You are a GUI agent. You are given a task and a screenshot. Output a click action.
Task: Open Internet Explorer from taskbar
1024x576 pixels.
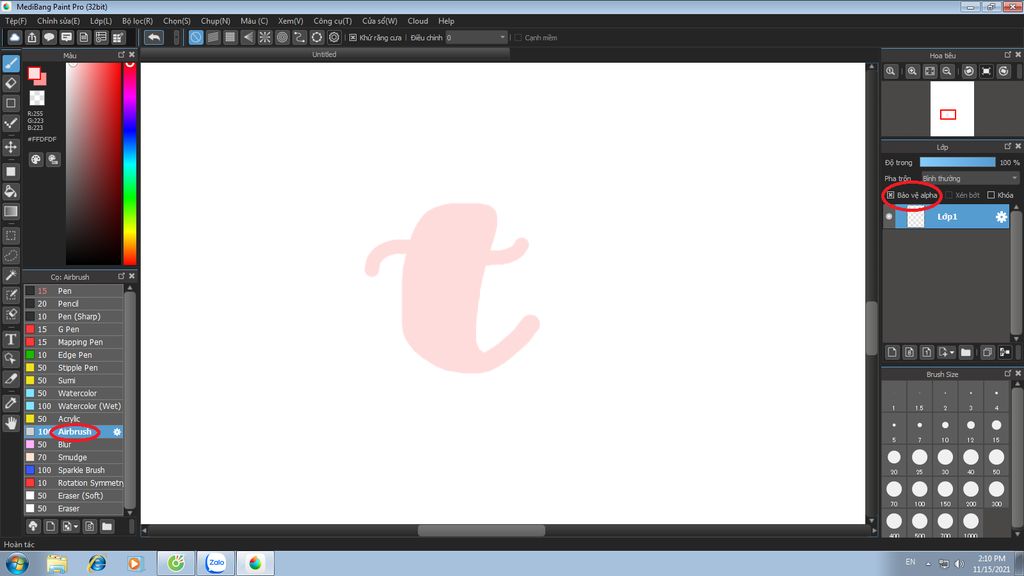tap(97, 563)
